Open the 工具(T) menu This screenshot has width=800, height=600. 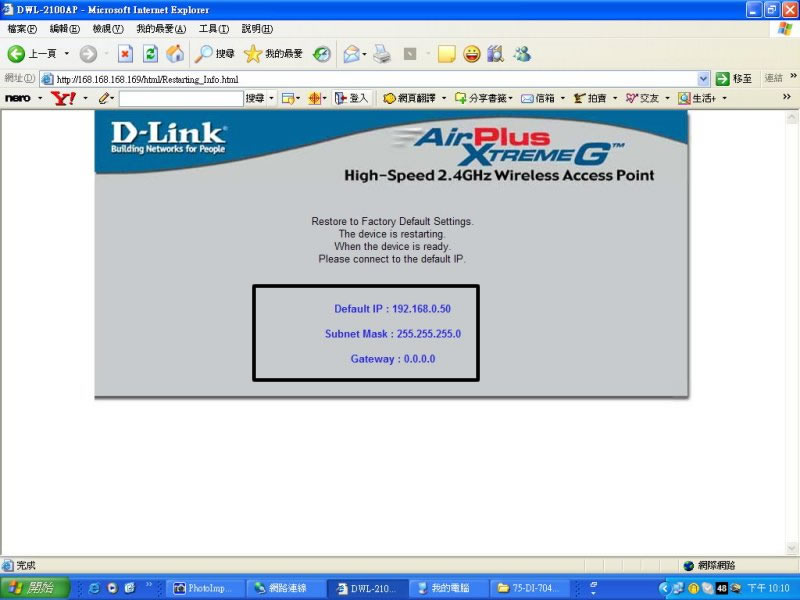214,29
